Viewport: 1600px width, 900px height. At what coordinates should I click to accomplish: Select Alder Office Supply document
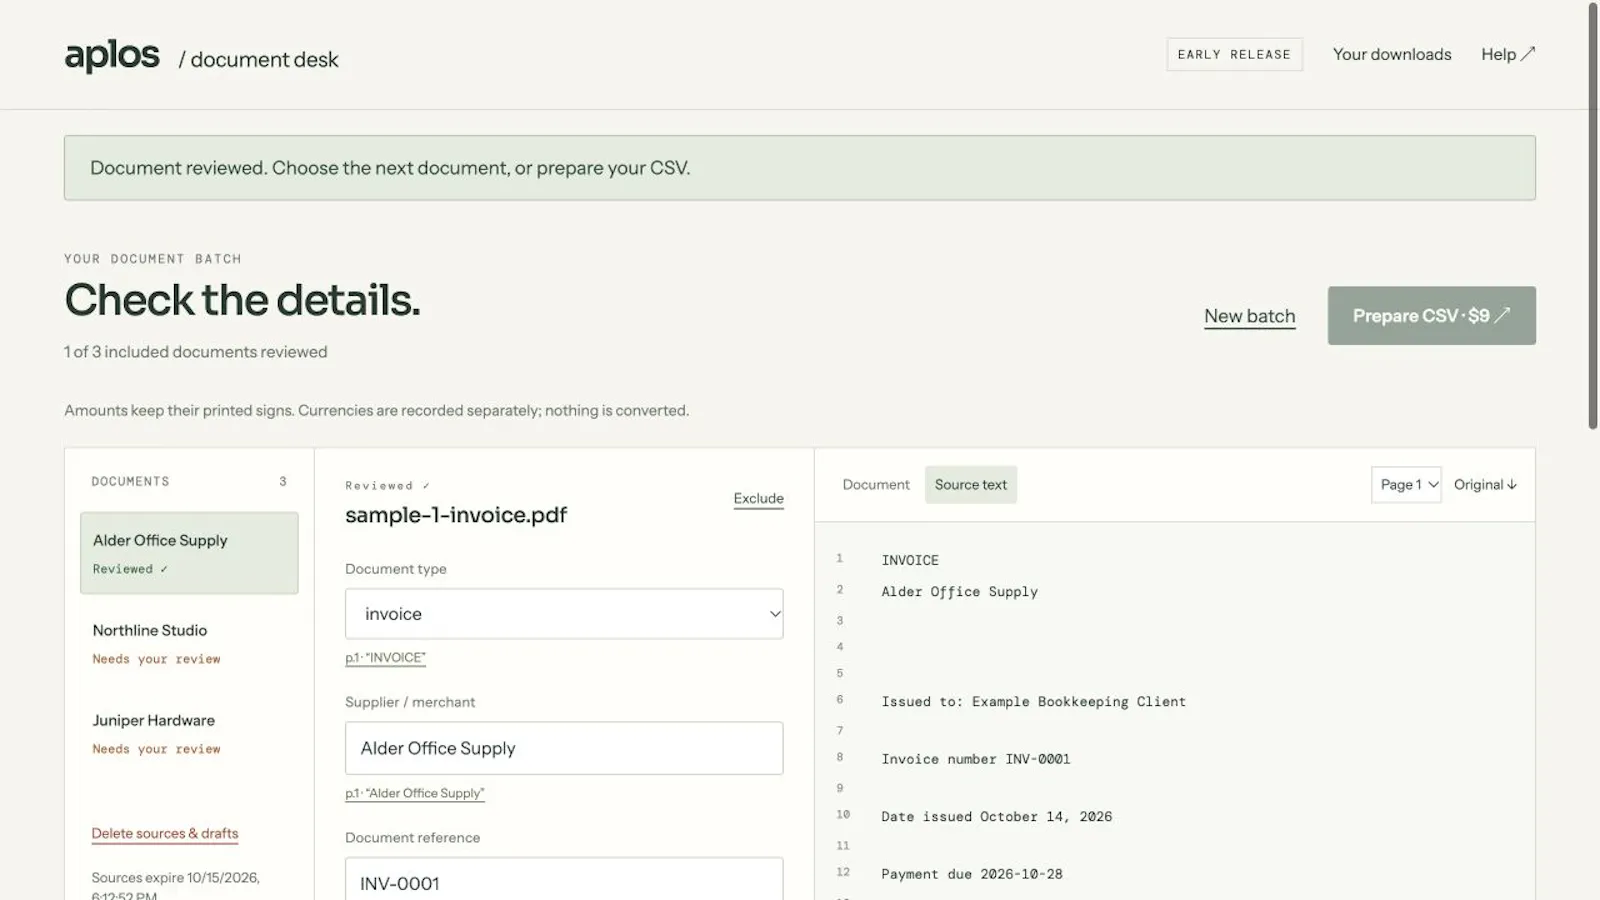(x=189, y=553)
